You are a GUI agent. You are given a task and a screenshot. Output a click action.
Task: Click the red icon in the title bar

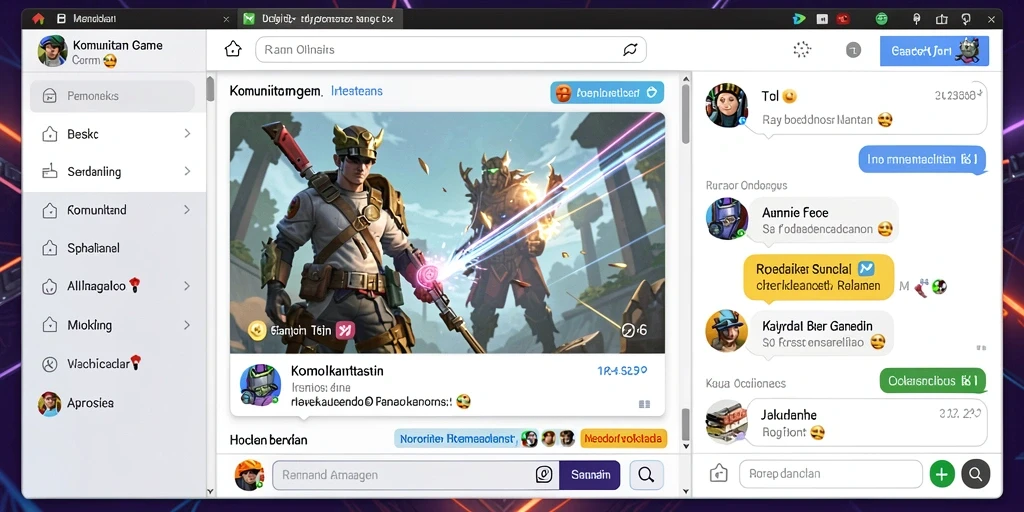click(x=844, y=19)
